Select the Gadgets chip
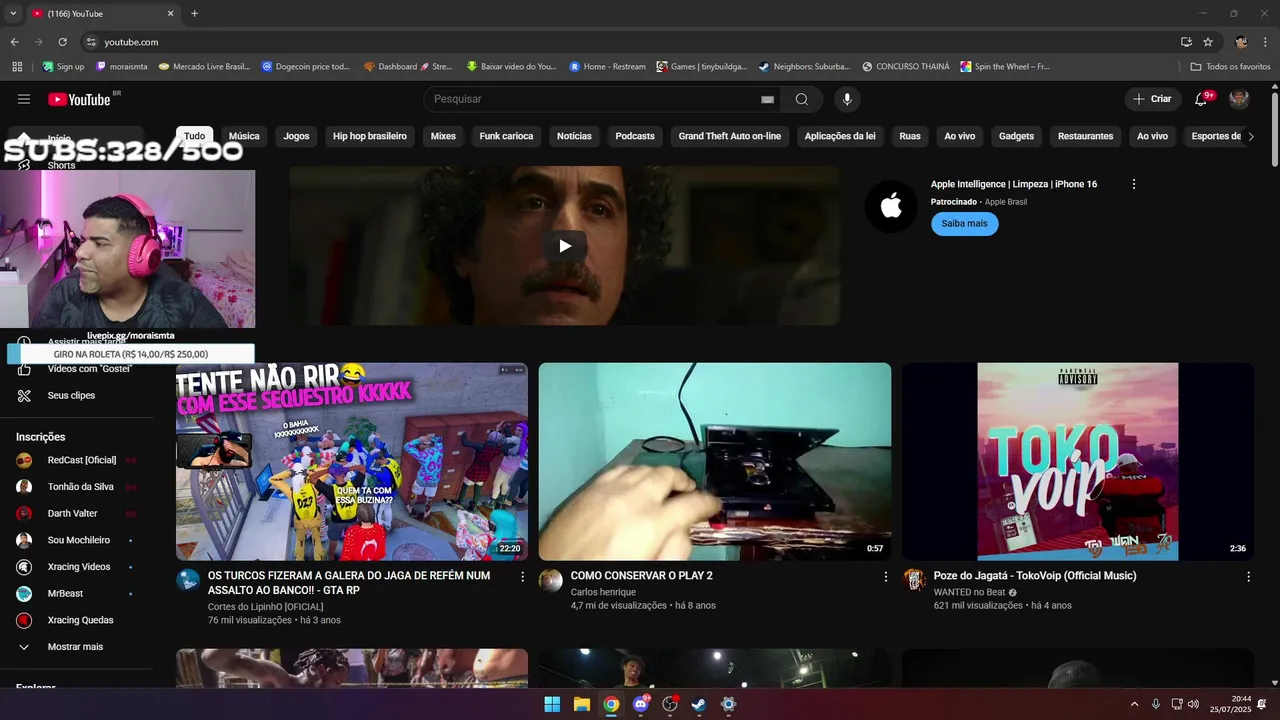The width and height of the screenshot is (1280, 720). pyautogui.click(x=1017, y=136)
